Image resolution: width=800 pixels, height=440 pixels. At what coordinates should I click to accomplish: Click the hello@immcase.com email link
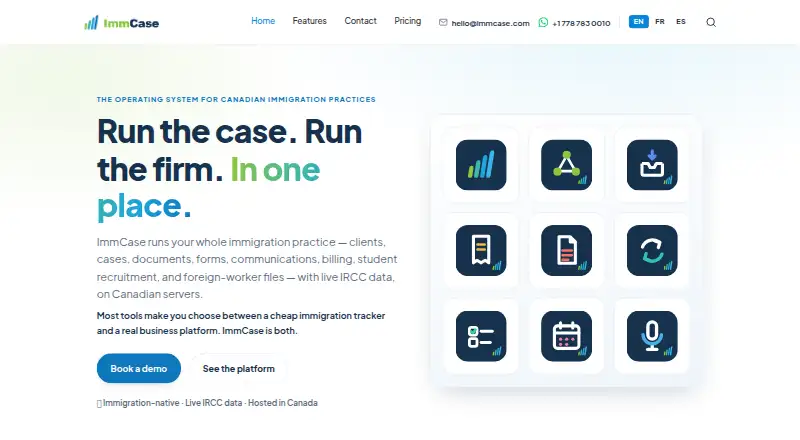pyautogui.click(x=490, y=23)
